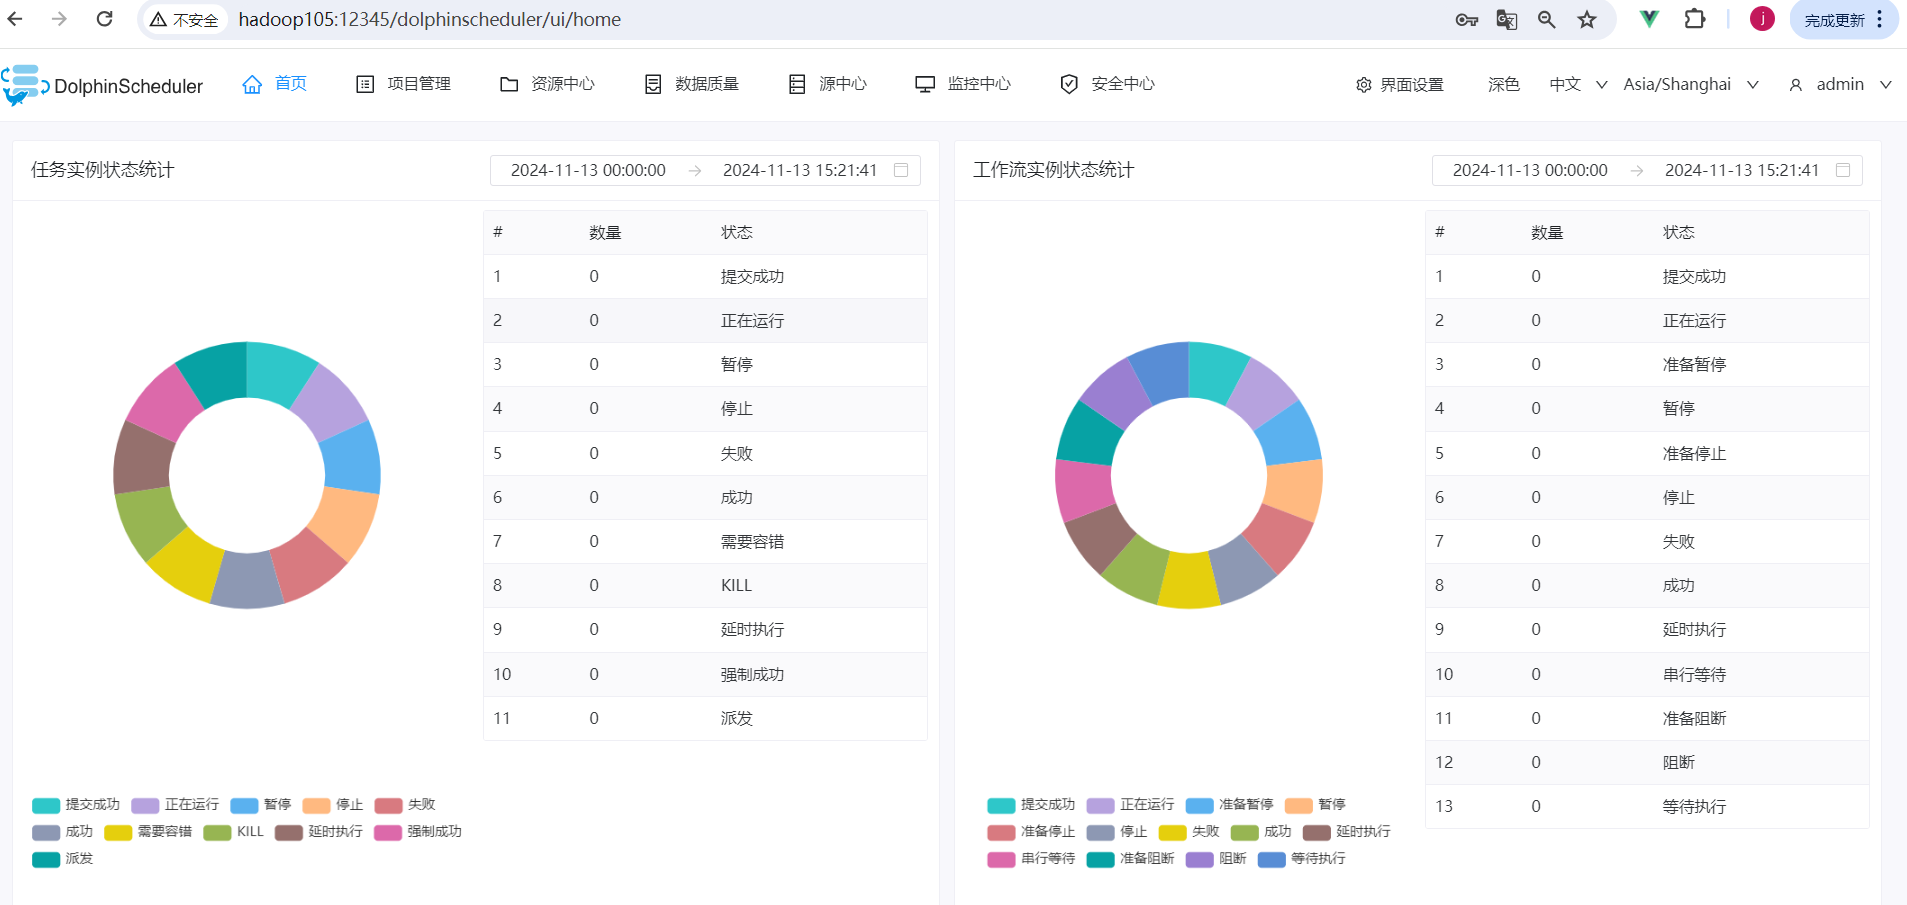Click the Google Translate icon in address bar
The height and width of the screenshot is (905, 1907).
coord(1507,19)
